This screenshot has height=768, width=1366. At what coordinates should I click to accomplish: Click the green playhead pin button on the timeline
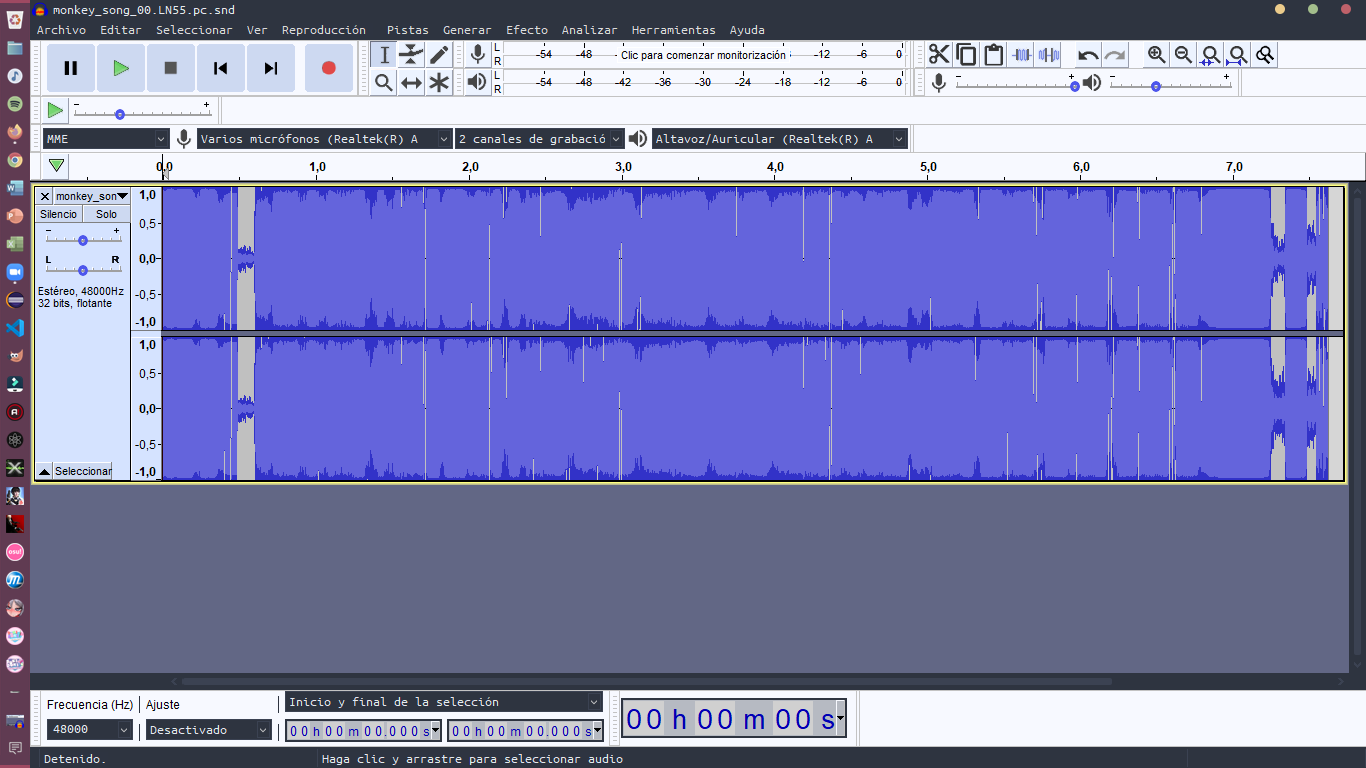click(x=57, y=166)
